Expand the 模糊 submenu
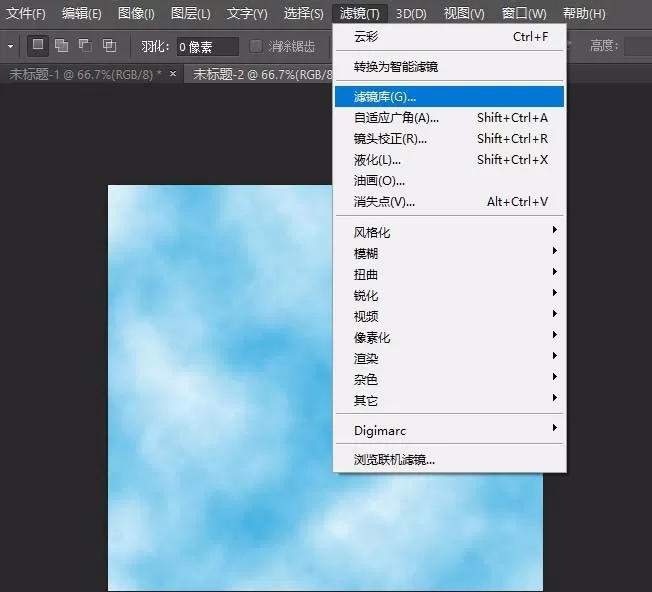652x592 pixels. coord(449,253)
